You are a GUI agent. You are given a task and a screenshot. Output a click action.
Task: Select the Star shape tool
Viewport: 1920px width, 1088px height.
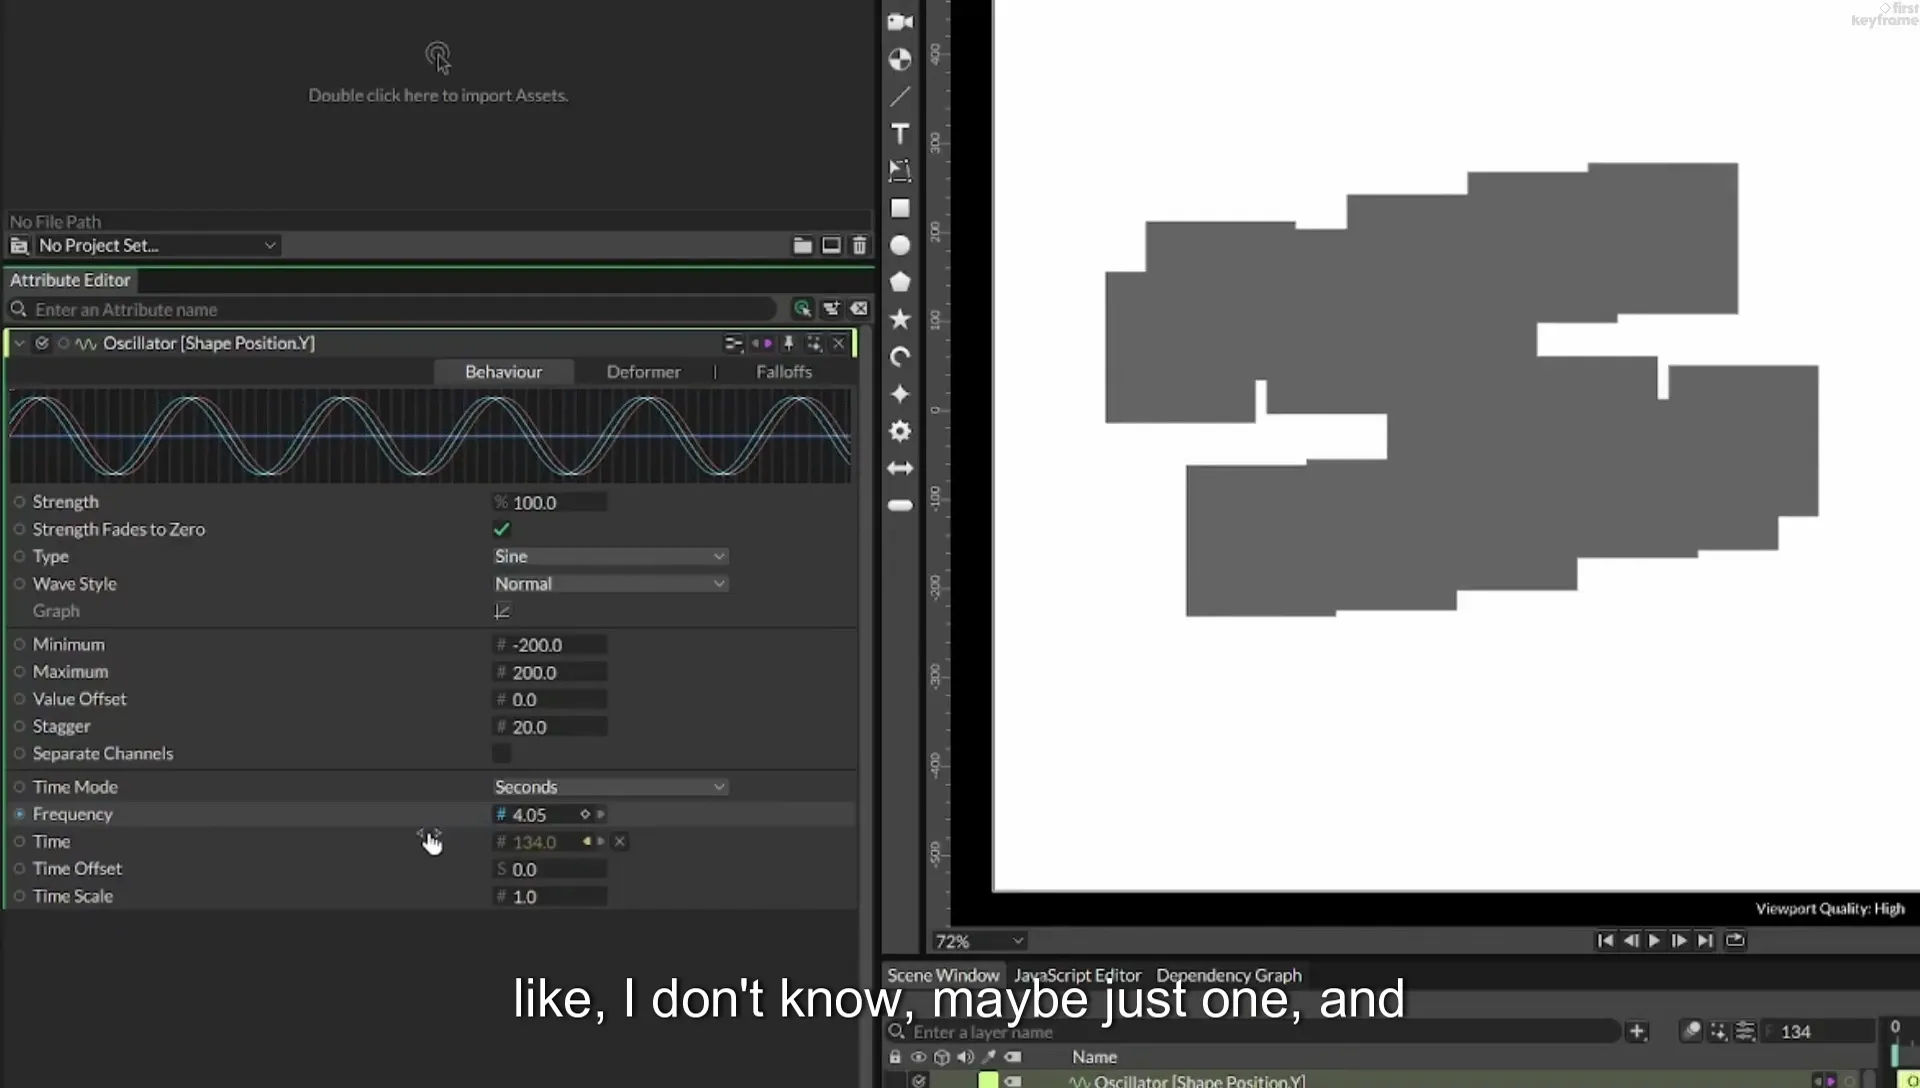pos(900,319)
